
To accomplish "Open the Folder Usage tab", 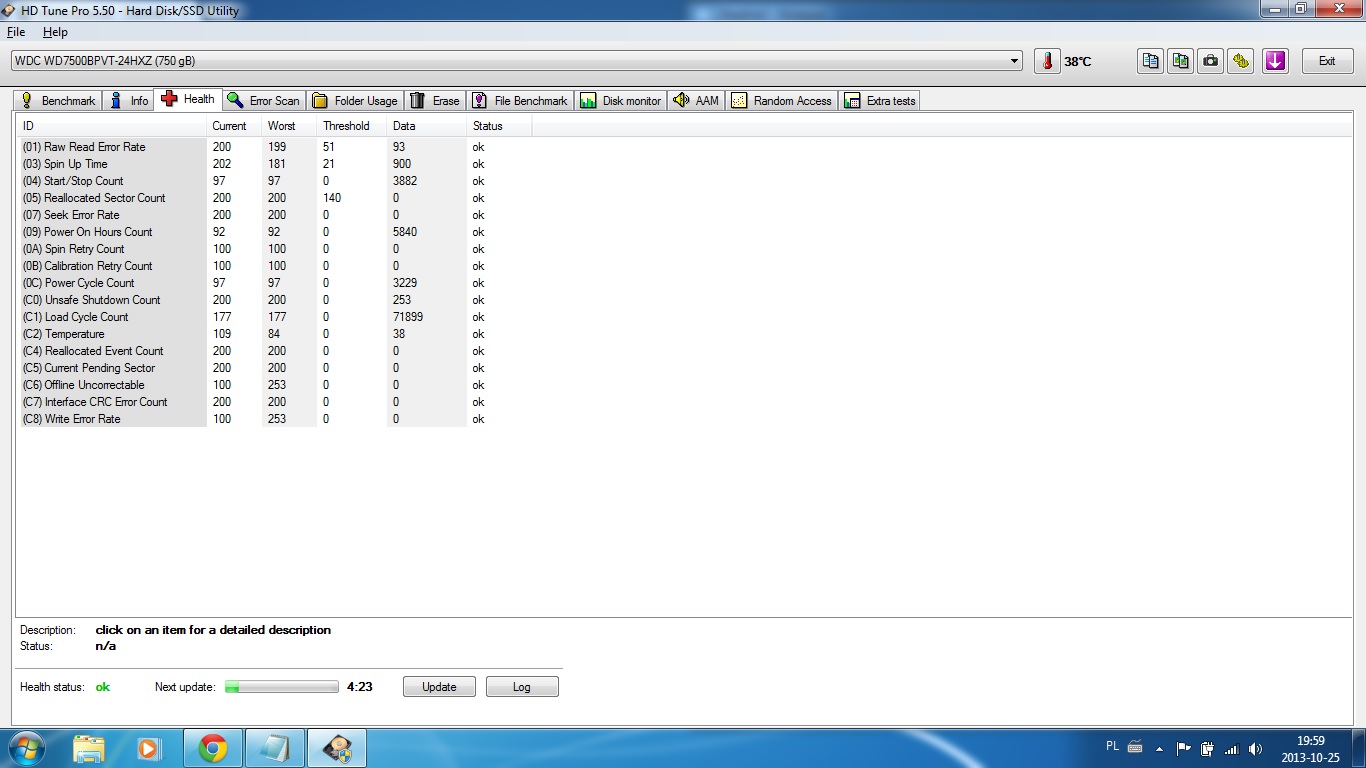I will click(x=354, y=101).
